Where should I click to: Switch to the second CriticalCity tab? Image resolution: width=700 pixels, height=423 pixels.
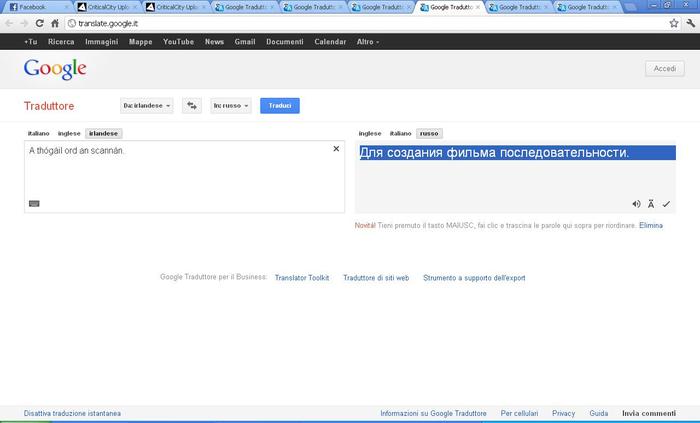tap(175, 7)
